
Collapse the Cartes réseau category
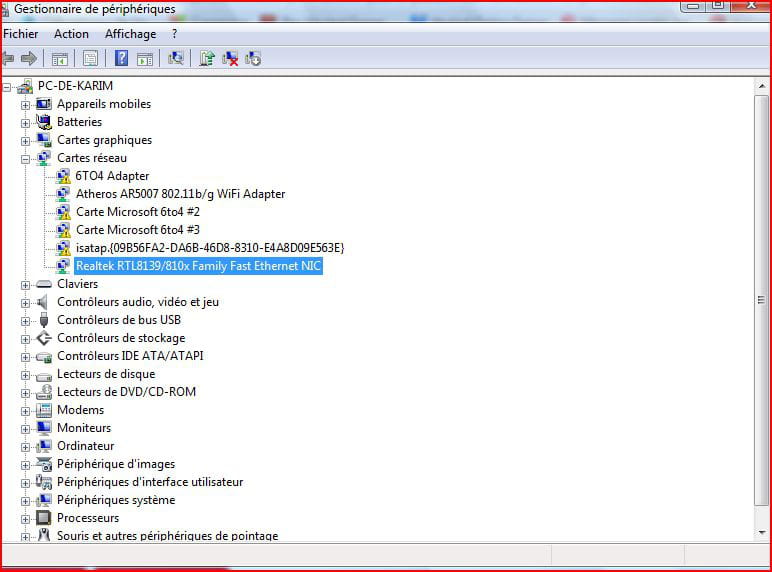click(x=25, y=158)
